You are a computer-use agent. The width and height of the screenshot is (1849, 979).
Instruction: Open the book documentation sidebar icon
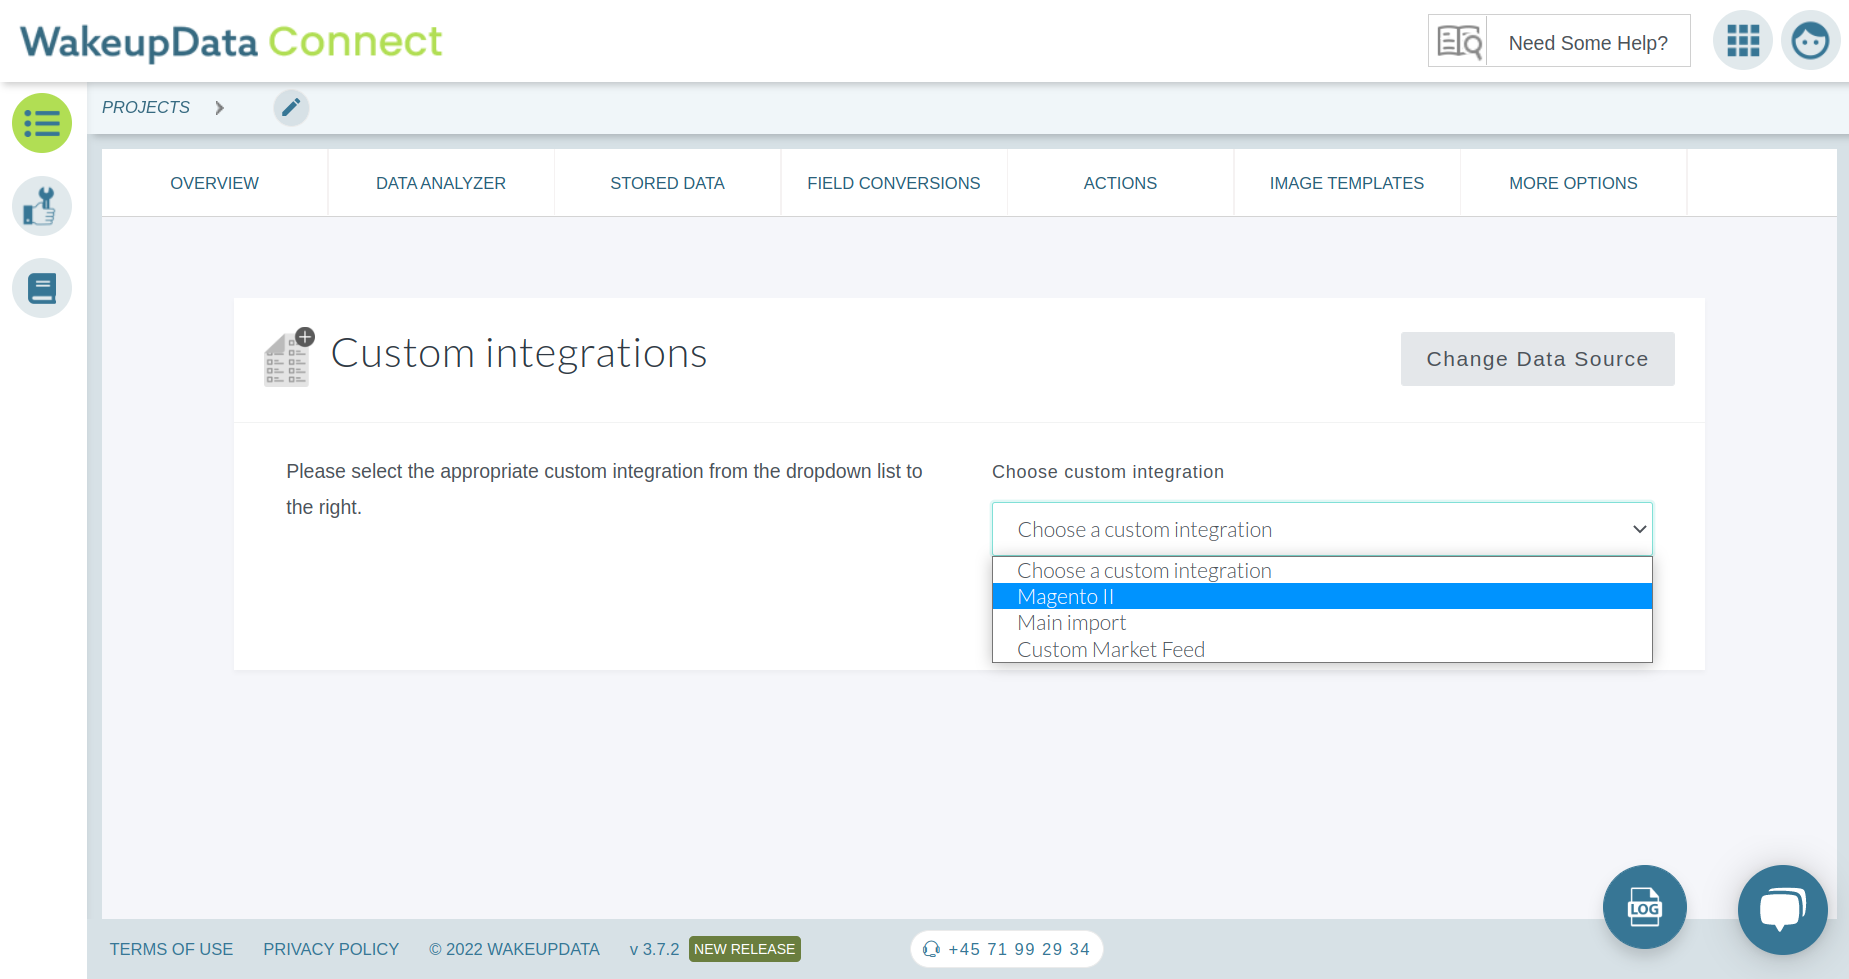coord(42,288)
